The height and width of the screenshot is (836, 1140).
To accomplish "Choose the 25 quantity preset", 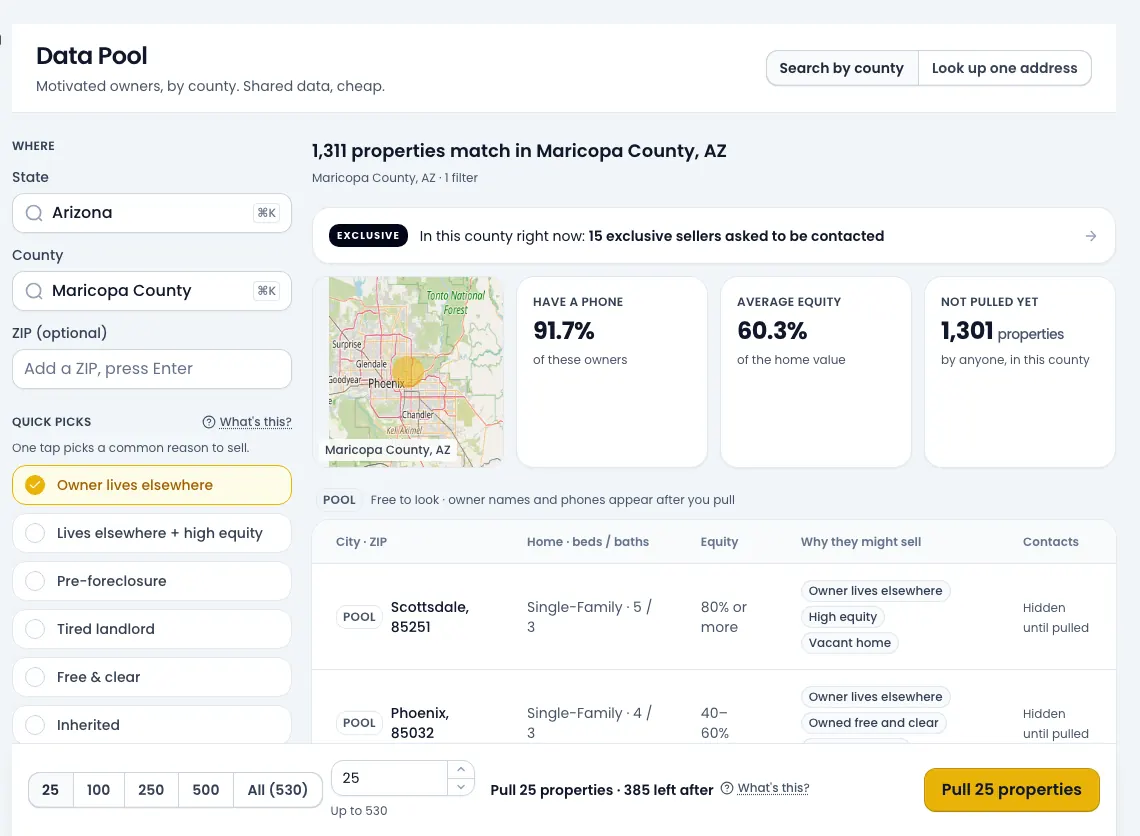I will pos(50,789).
